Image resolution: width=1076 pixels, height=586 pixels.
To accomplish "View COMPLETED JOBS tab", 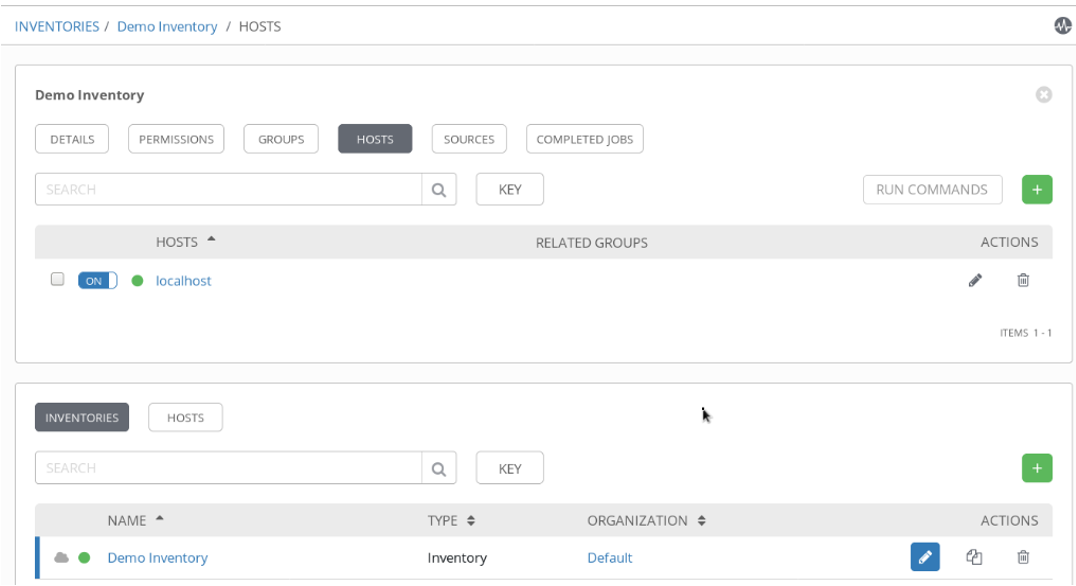I will point(585,139).
